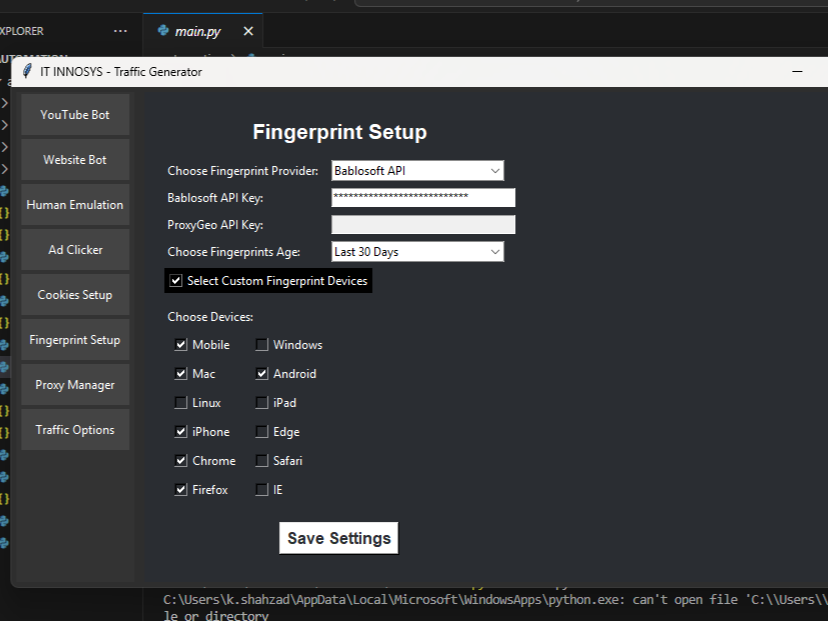Check the Safari browser option
Image resolution: width=828 pixels, height=621 pixels.
tap(262, 461)
